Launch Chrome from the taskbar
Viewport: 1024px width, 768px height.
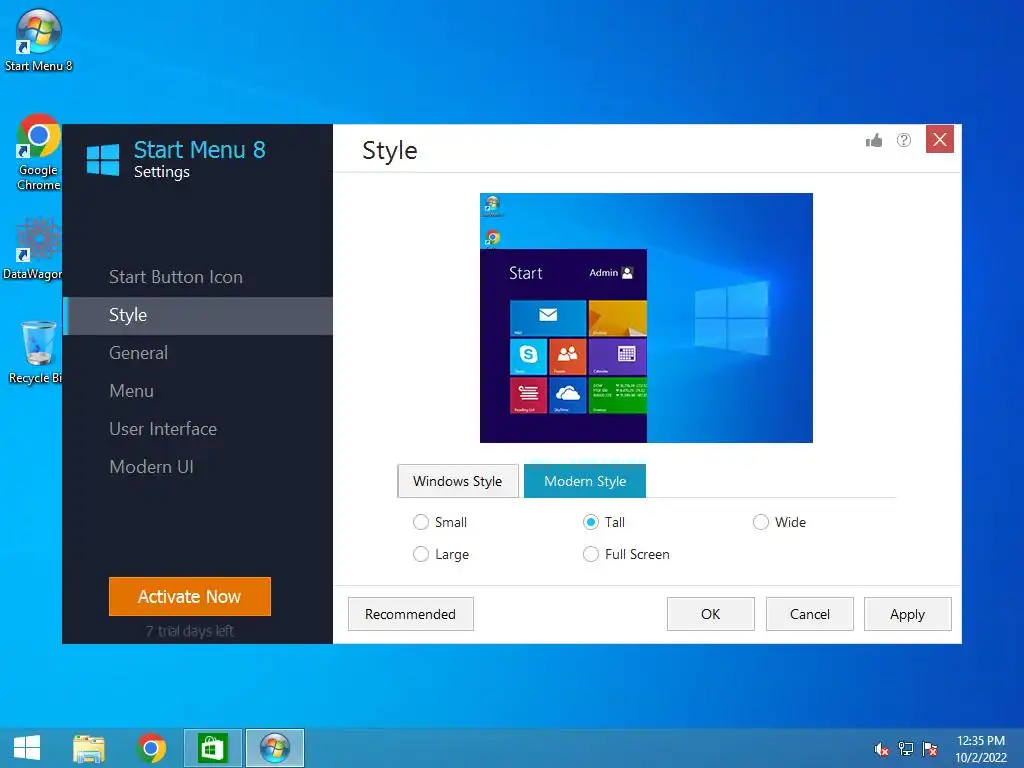pyautogui.click(x=151, y=748)
